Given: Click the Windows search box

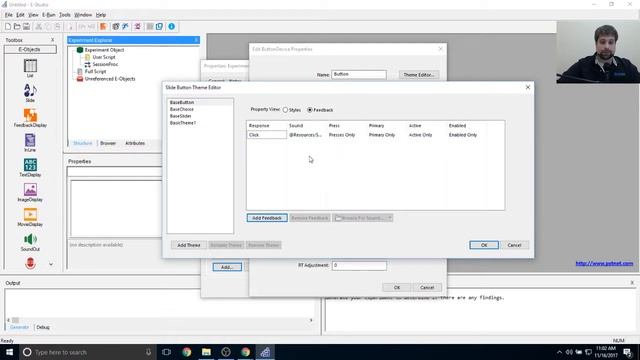Looking at the screenshot, I should 87,352.
